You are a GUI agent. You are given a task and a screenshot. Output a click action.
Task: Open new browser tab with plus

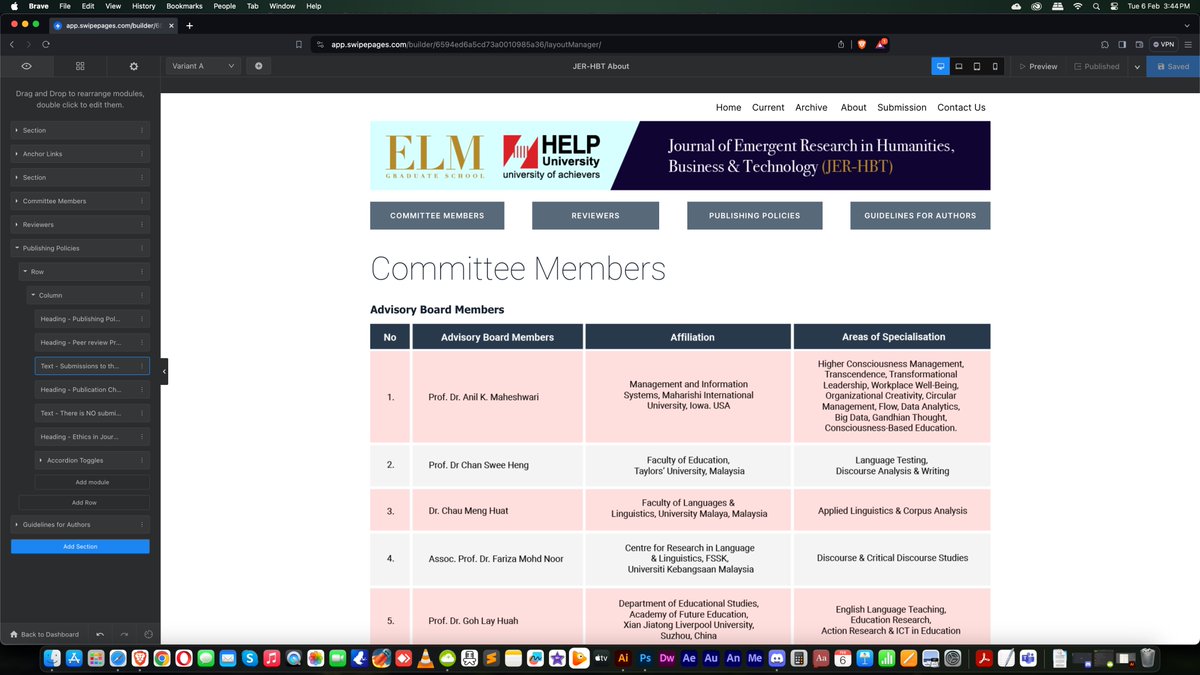(x=189, y=25)
